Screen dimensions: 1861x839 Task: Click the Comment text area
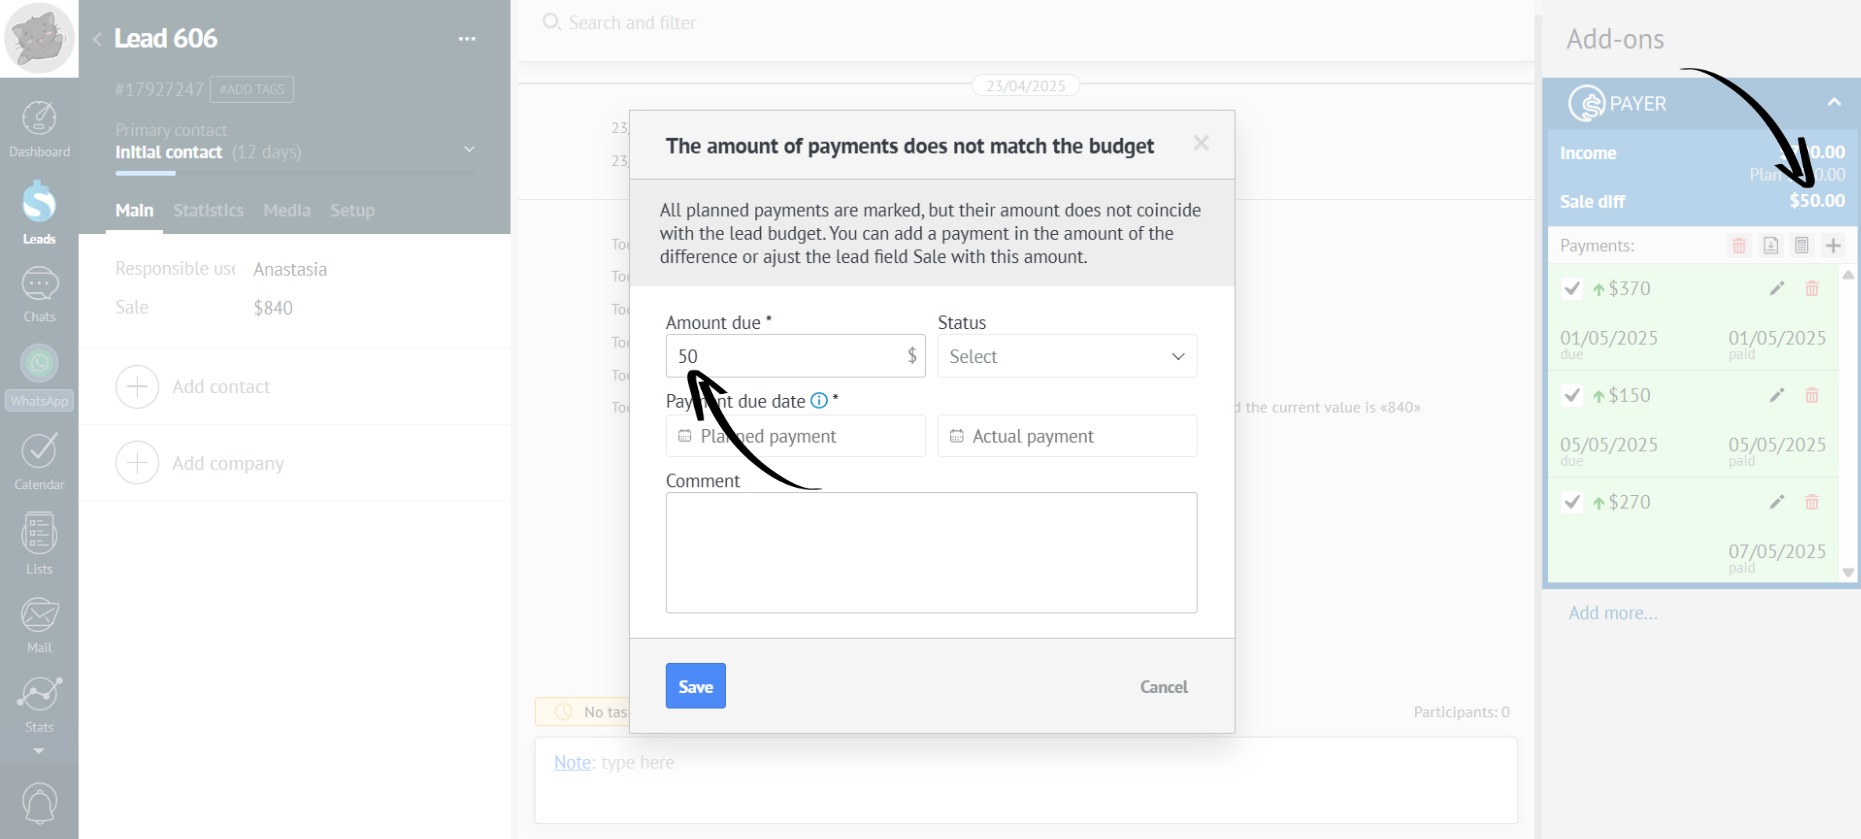(x=931, y=552)
